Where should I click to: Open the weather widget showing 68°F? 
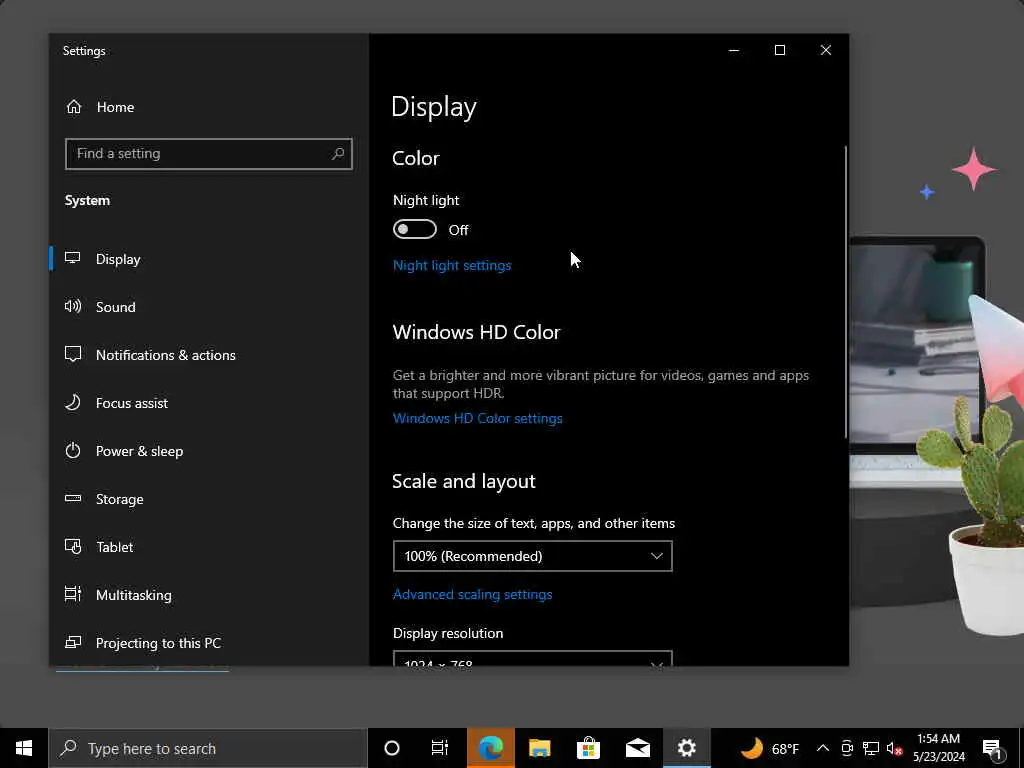pos(769,748)
